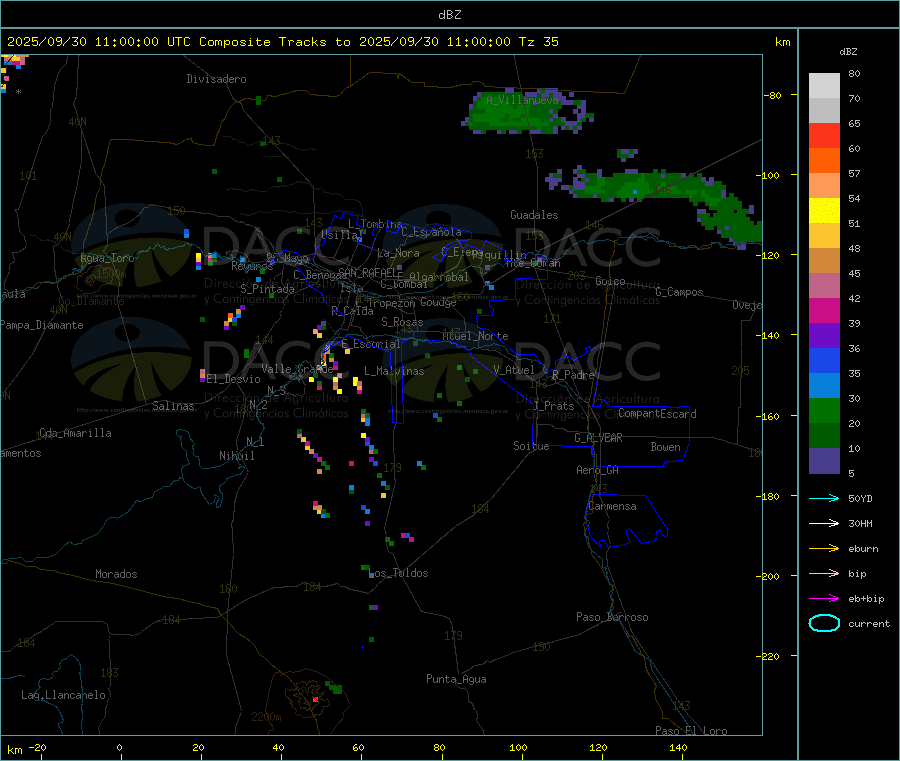Click the Carmensa map label
This screenshot has width=900, height=761.
(612, 506)
